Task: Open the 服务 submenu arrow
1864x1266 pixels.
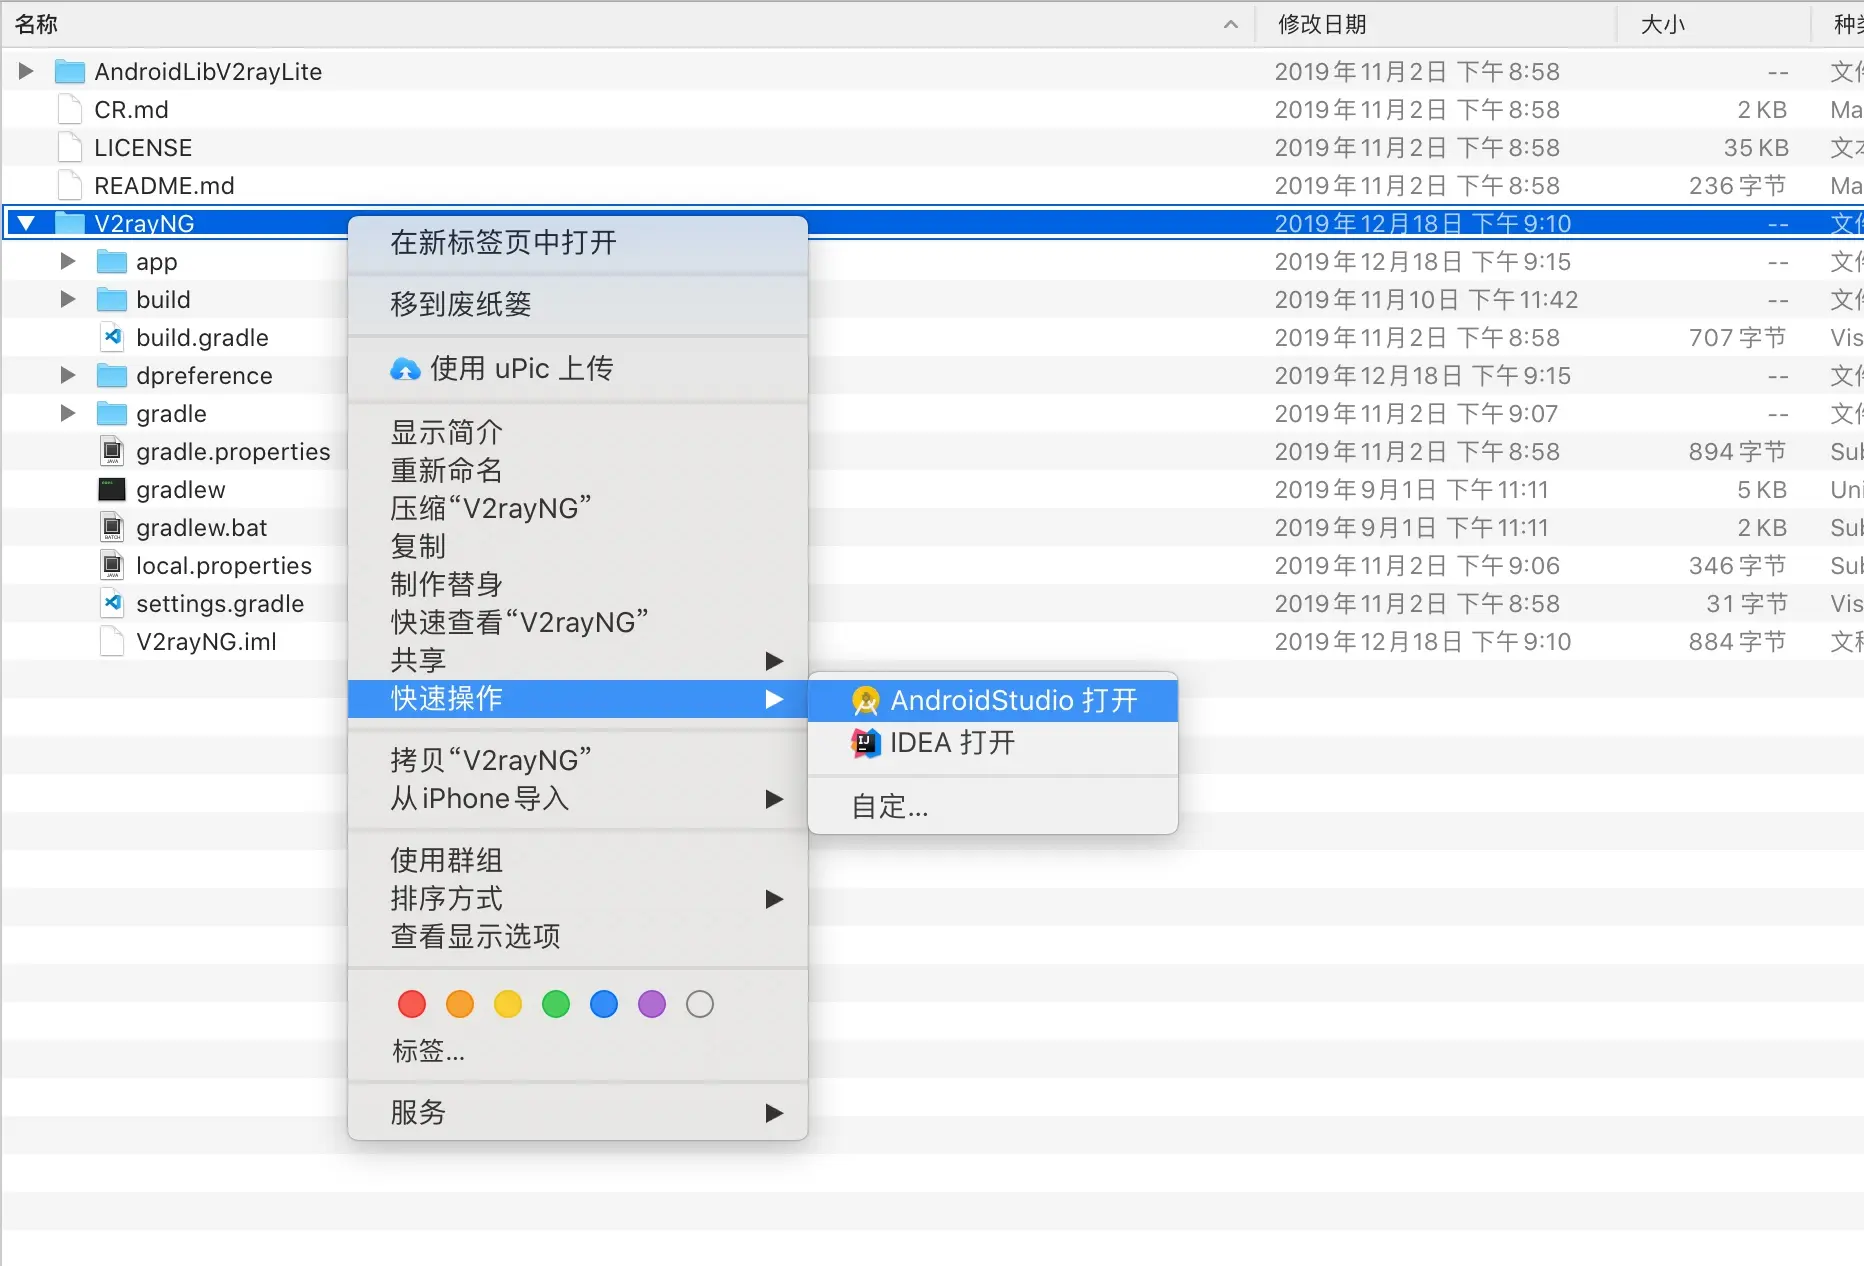Action: (x=774, y=1113)
